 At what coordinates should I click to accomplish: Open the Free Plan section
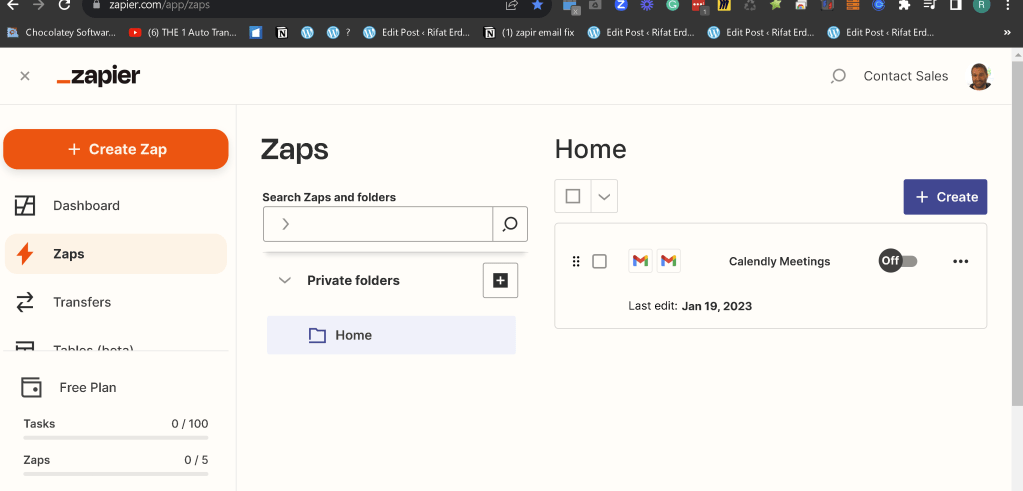click(87, 387)
